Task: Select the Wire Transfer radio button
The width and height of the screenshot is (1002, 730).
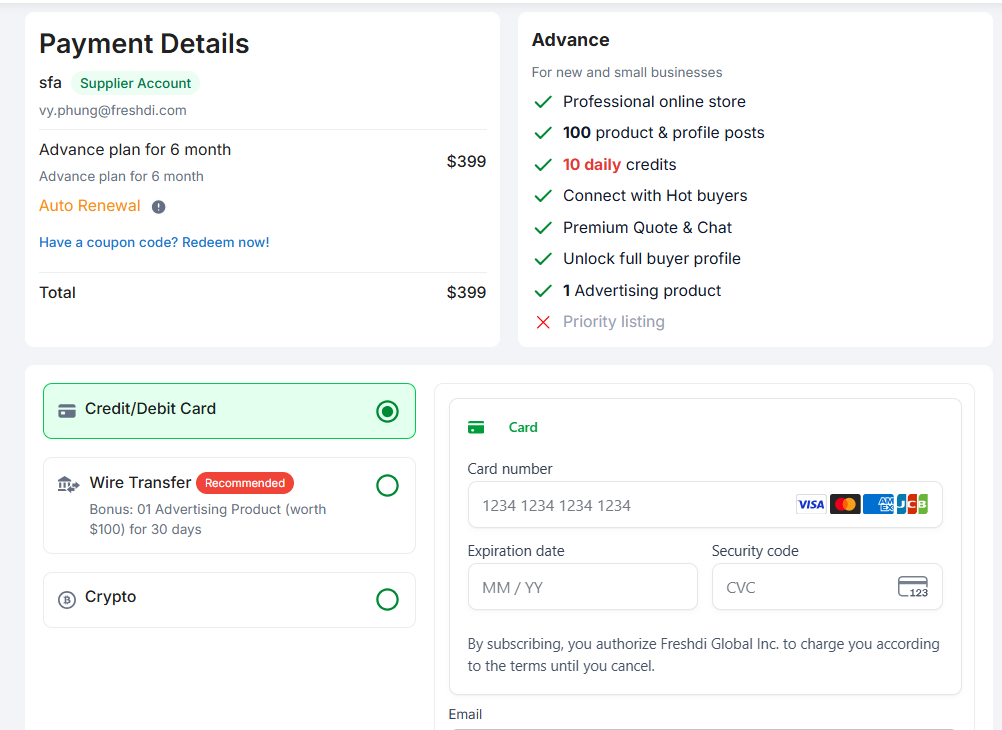Action: [x=387, y=486]
